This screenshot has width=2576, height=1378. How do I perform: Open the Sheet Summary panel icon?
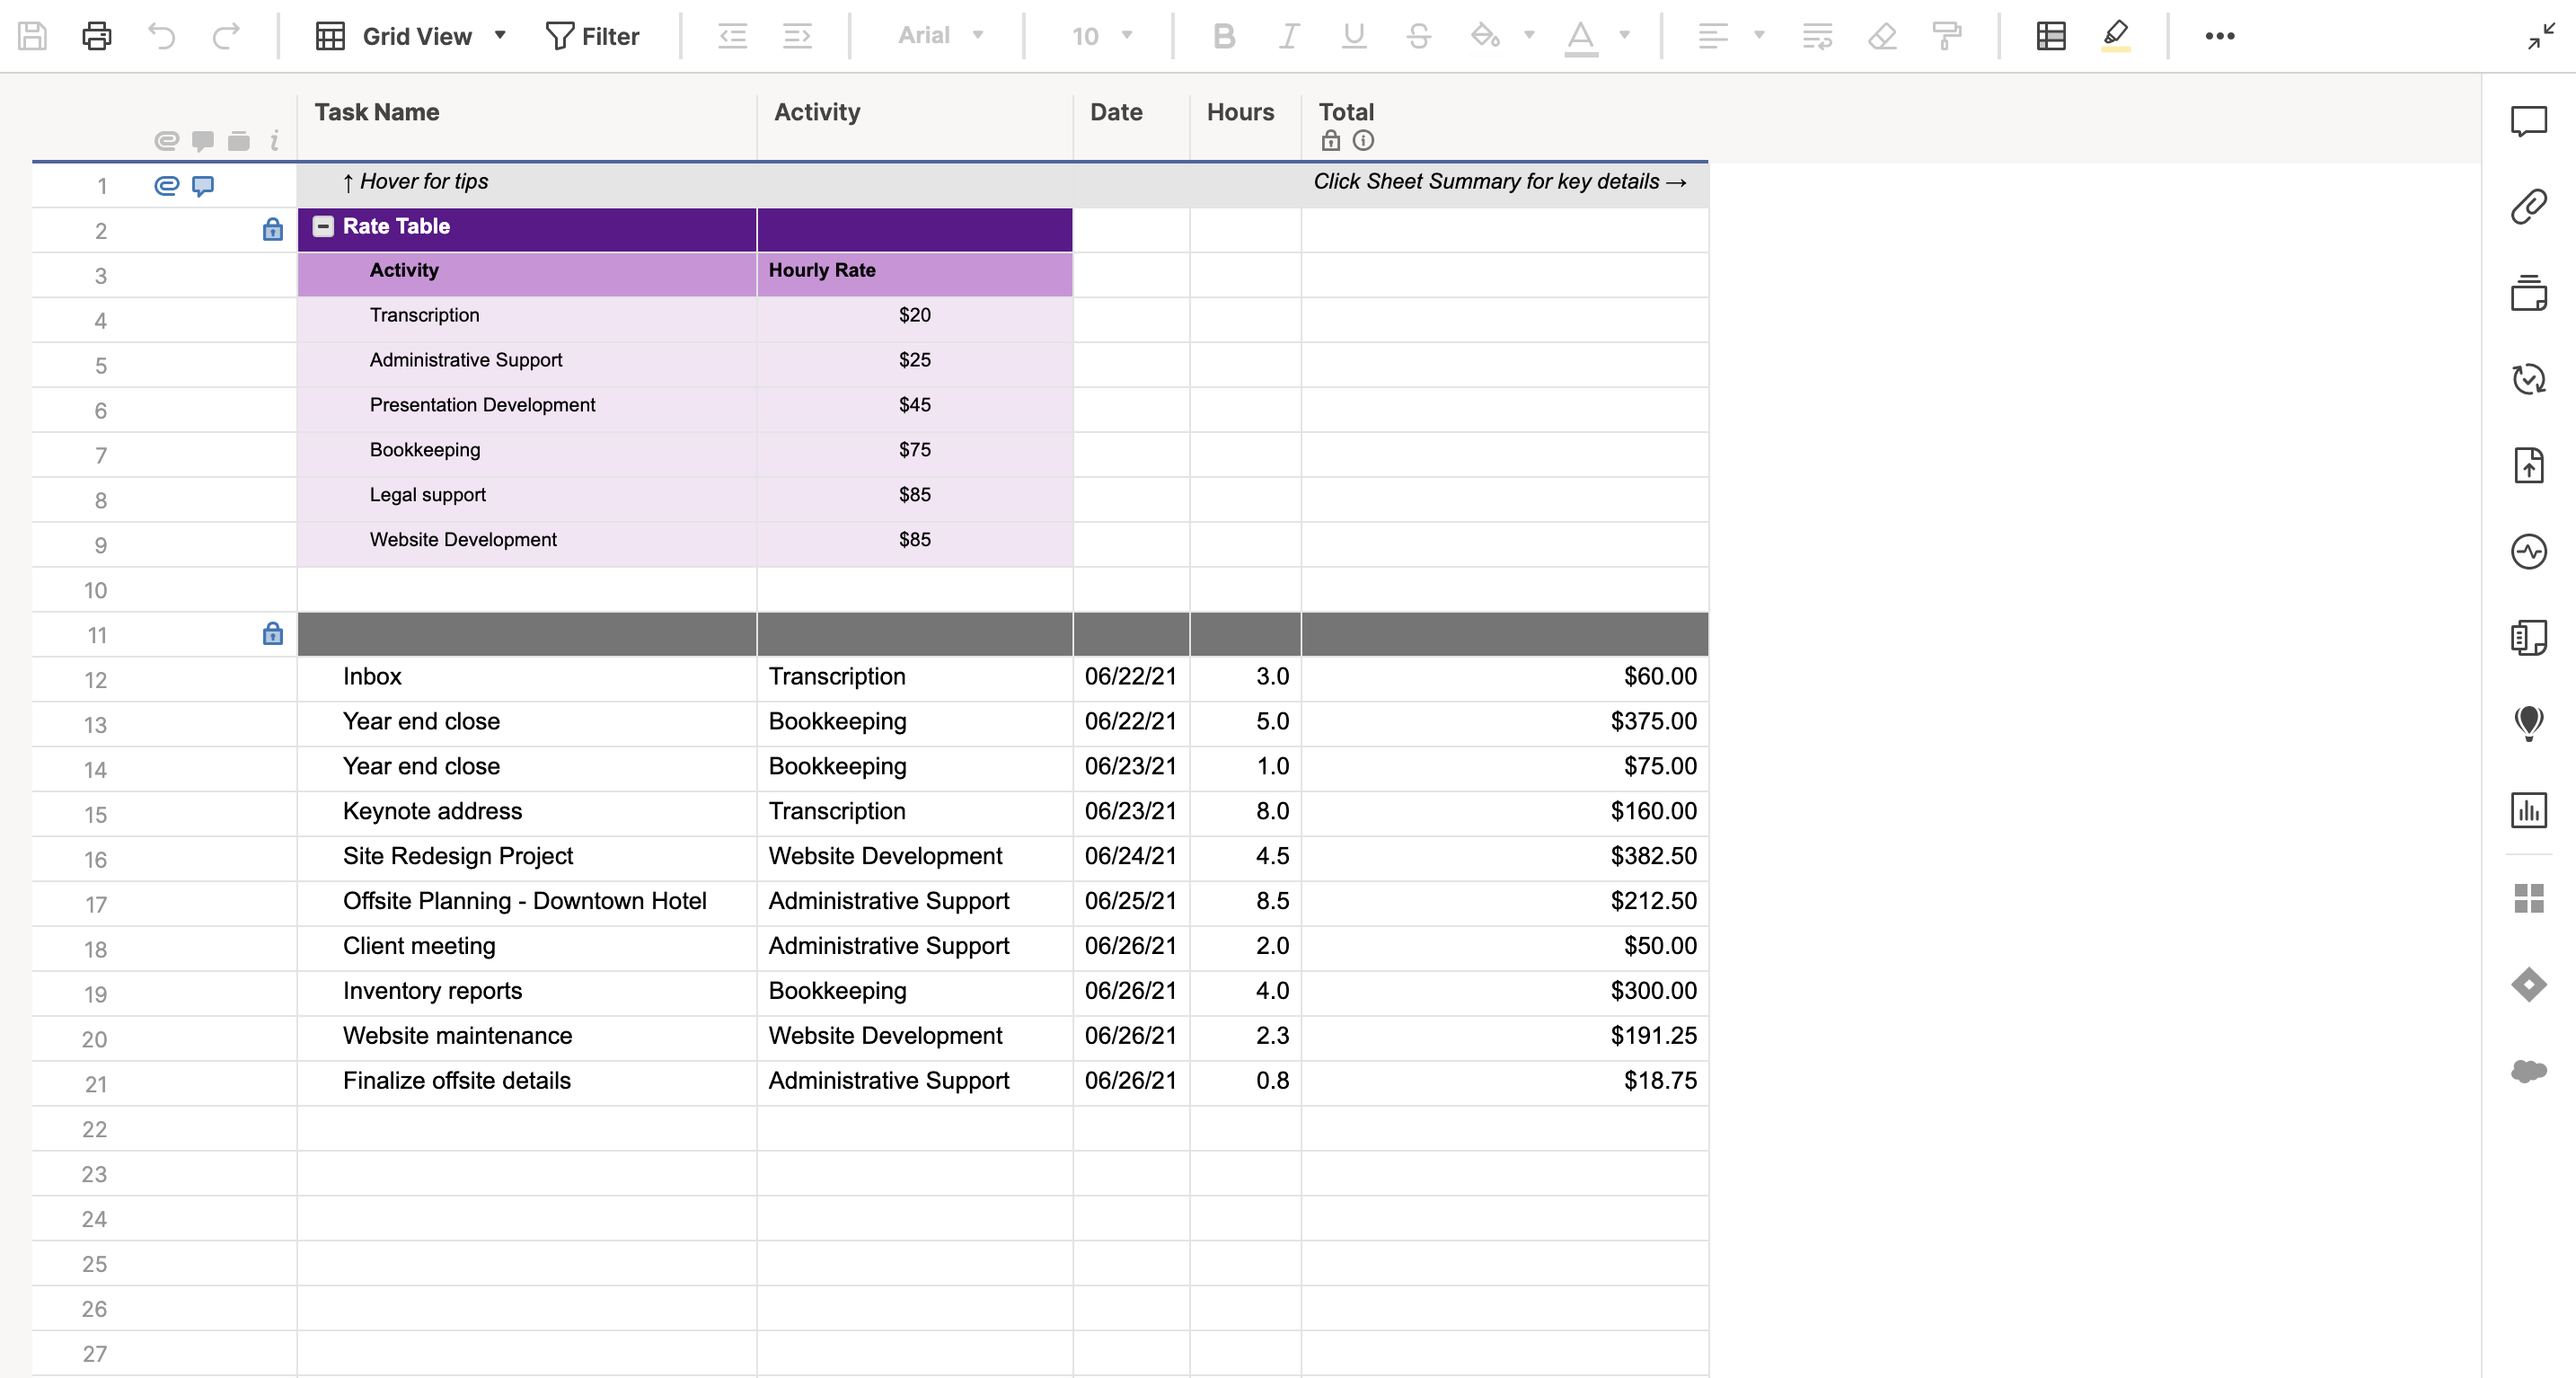coord(2528,637)
